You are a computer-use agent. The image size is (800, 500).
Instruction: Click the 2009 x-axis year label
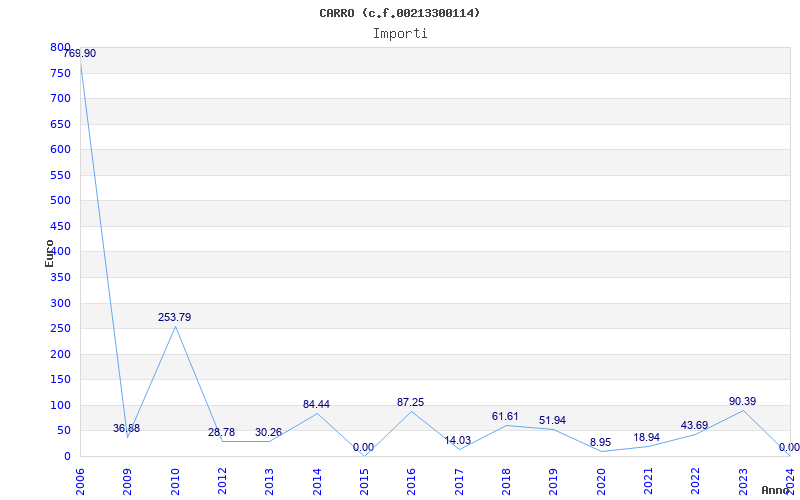(x=128, y=482)
